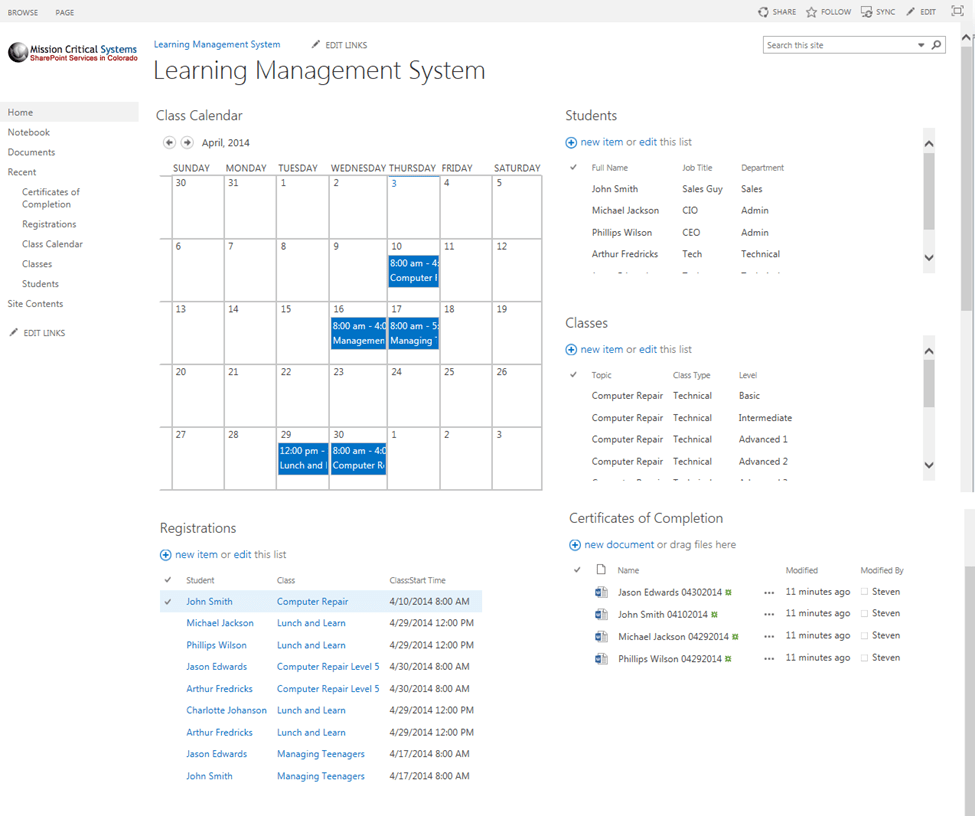The height and width of the screenshot is (816, 975).
Task: Open the ellipsis menu for Phillips Wilson 04292014
Action: 768,657
